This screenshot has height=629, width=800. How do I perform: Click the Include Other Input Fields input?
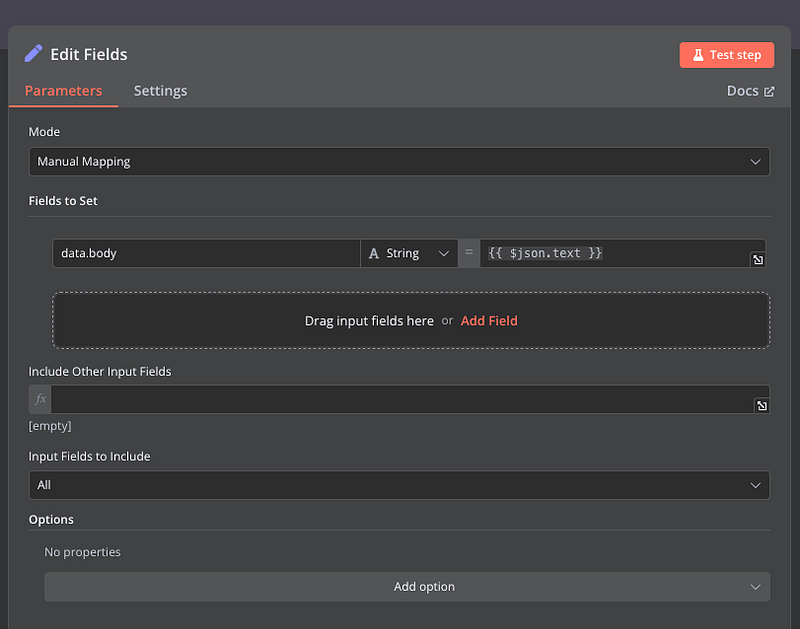tap(400, 399)
